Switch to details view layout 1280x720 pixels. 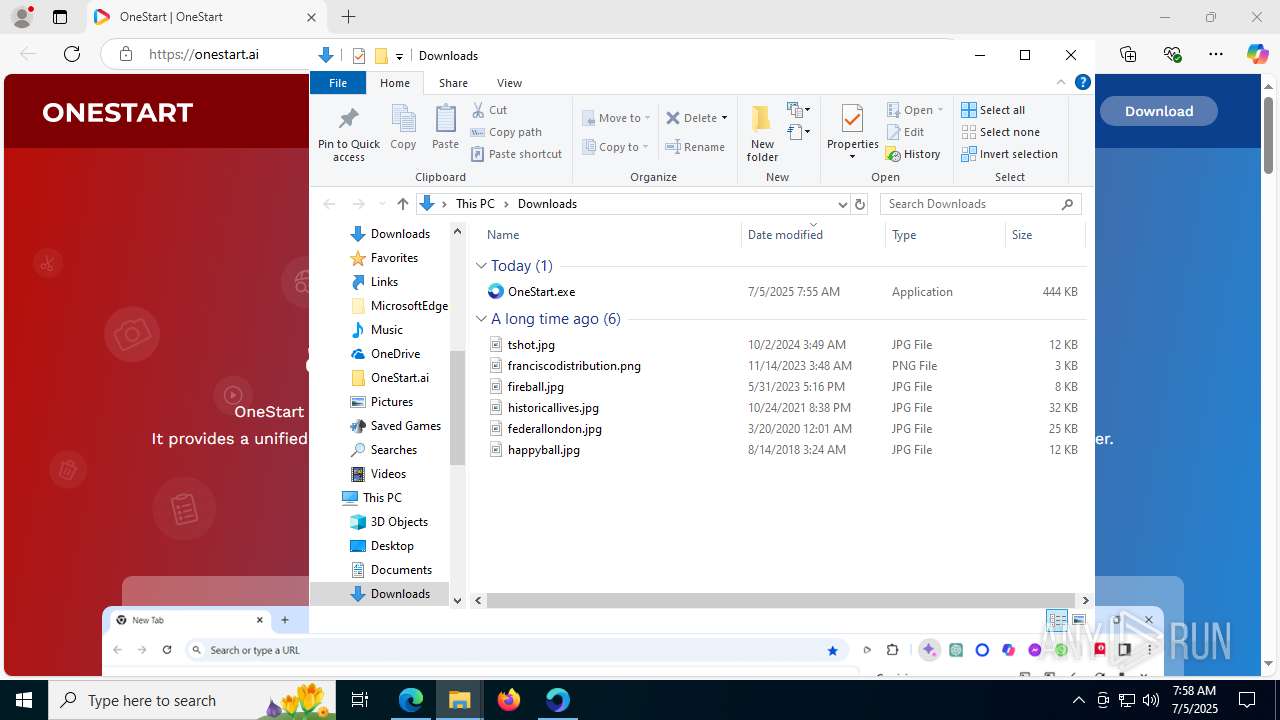click(1057, 620)
